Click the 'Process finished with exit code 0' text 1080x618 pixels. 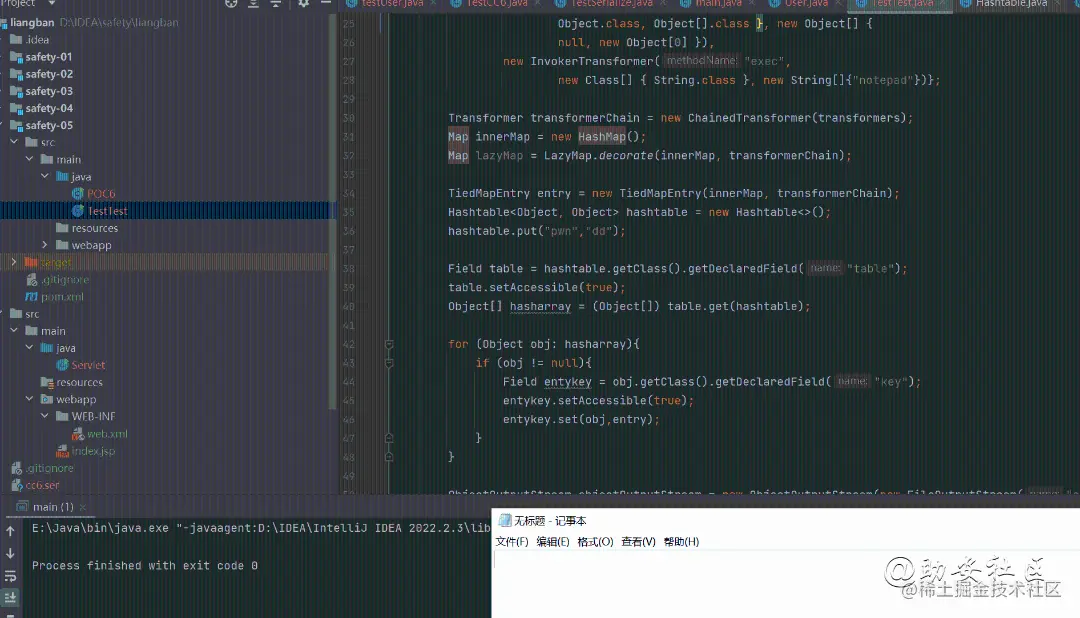[145, 566]
